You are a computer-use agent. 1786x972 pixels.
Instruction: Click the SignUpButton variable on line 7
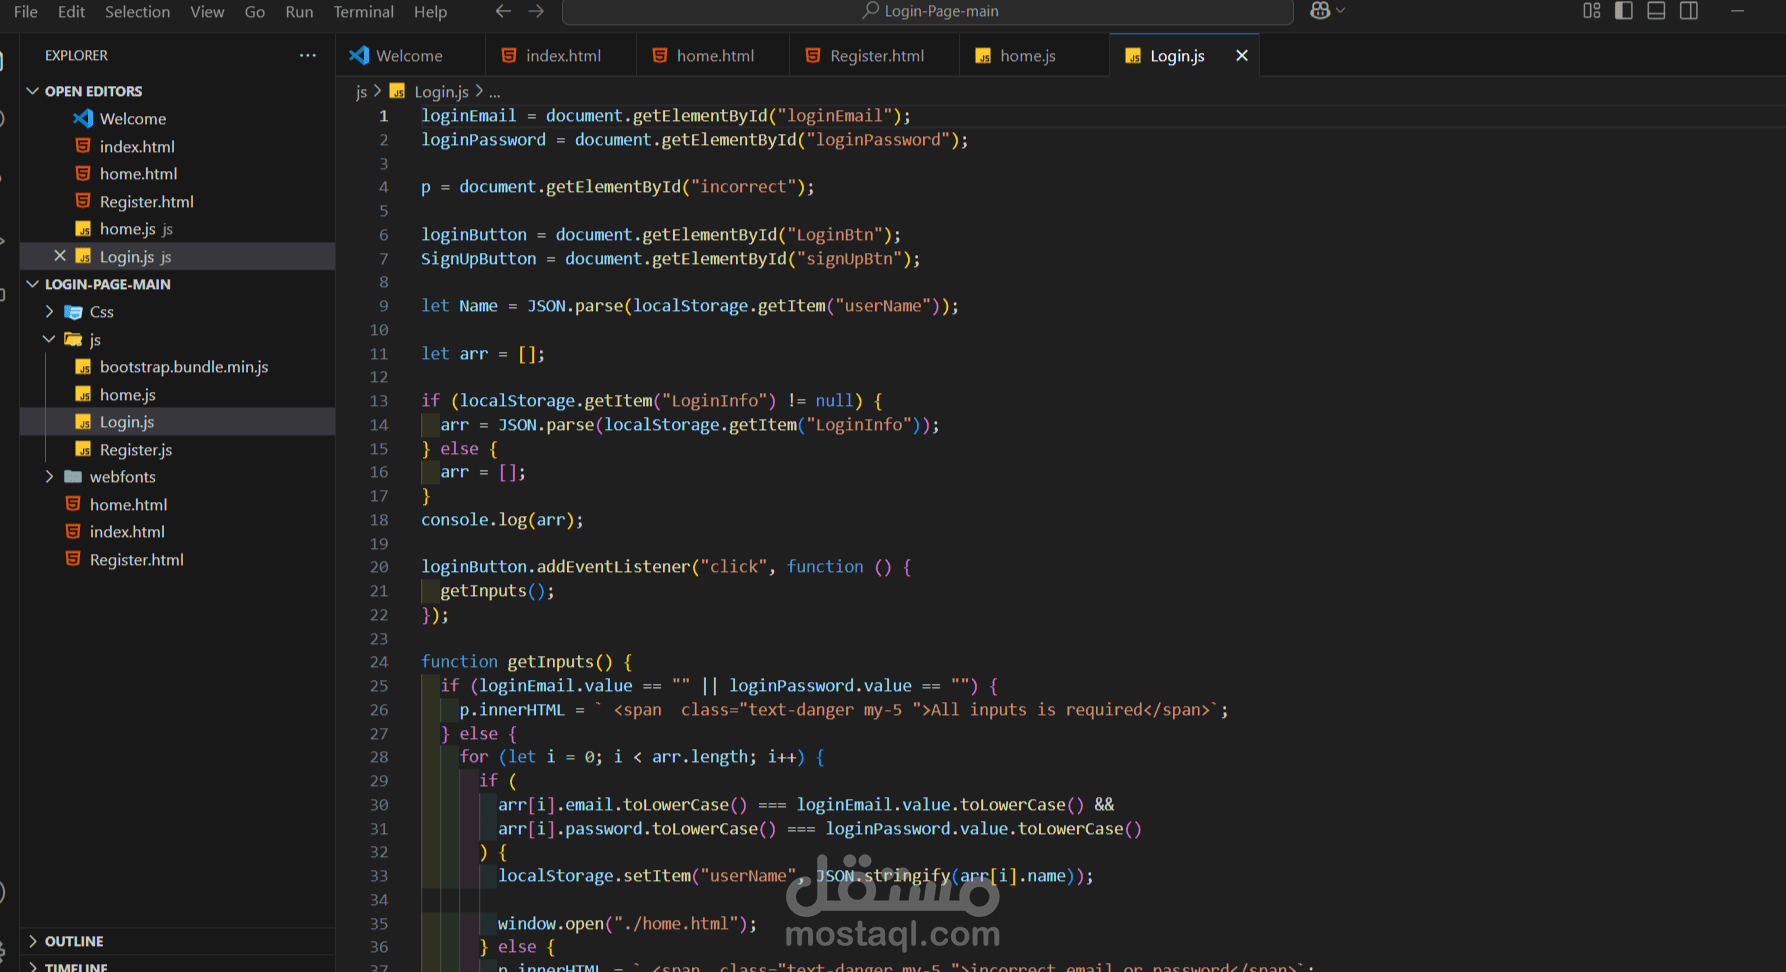(478, 259)
